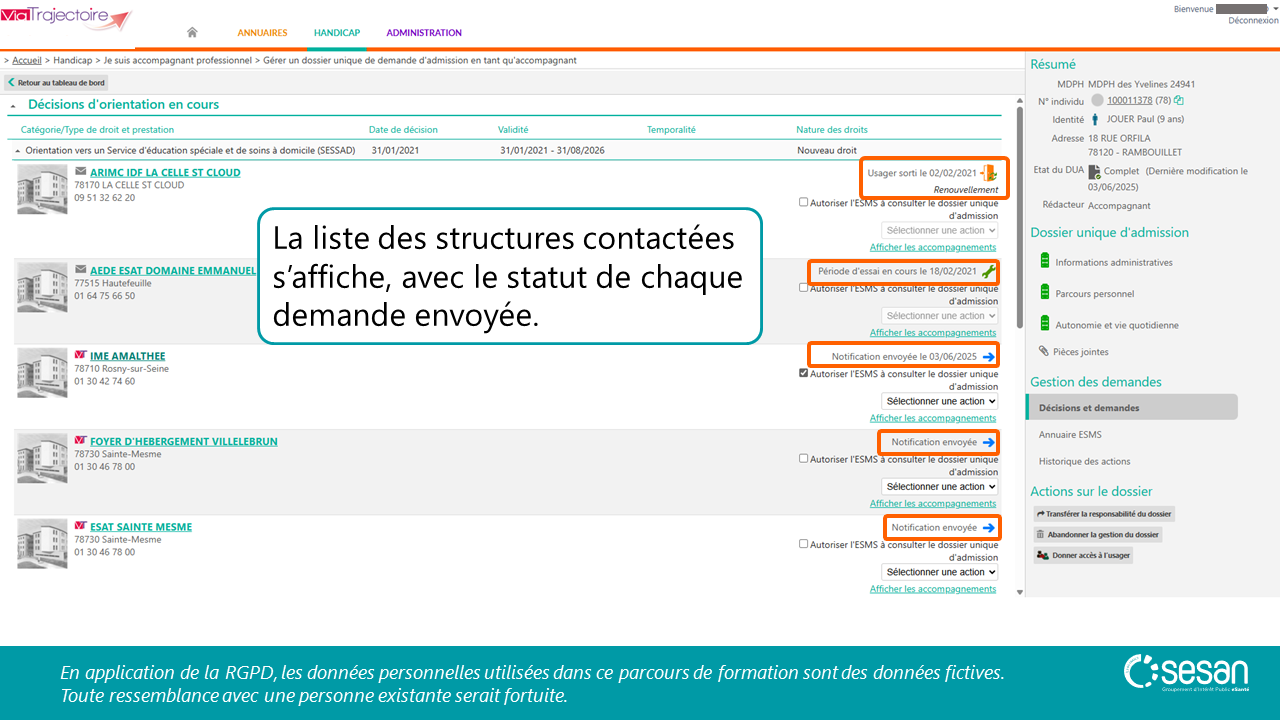Screen dimensions: 1280x720
Task: Collapse the Décisions d'orientation en cours section
Action: [x=13, y=105]
